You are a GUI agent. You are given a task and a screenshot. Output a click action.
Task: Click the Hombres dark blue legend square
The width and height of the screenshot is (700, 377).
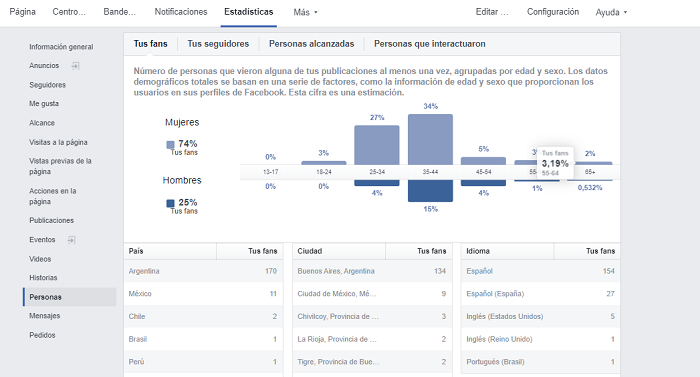point(170,203)
